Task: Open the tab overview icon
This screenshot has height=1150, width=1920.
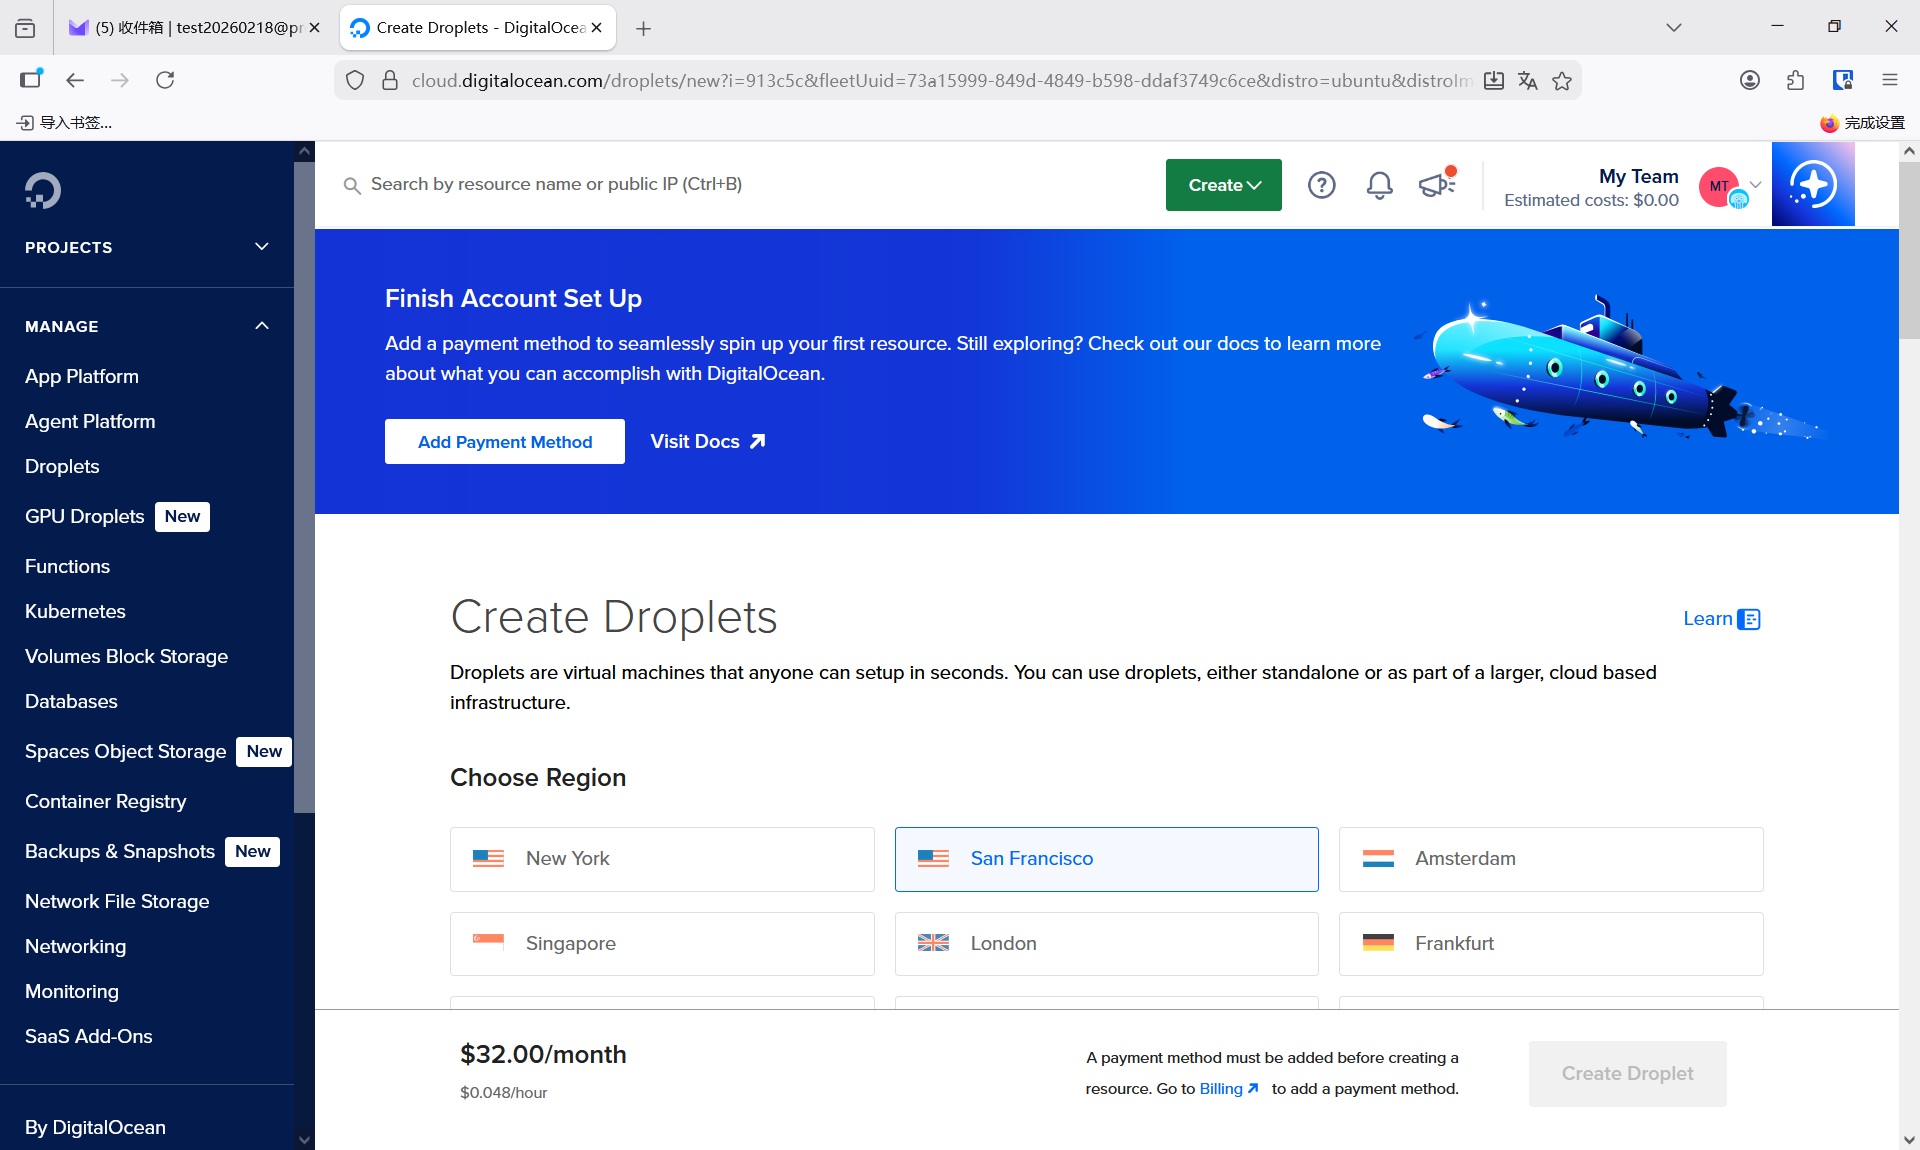Action: 25,28
